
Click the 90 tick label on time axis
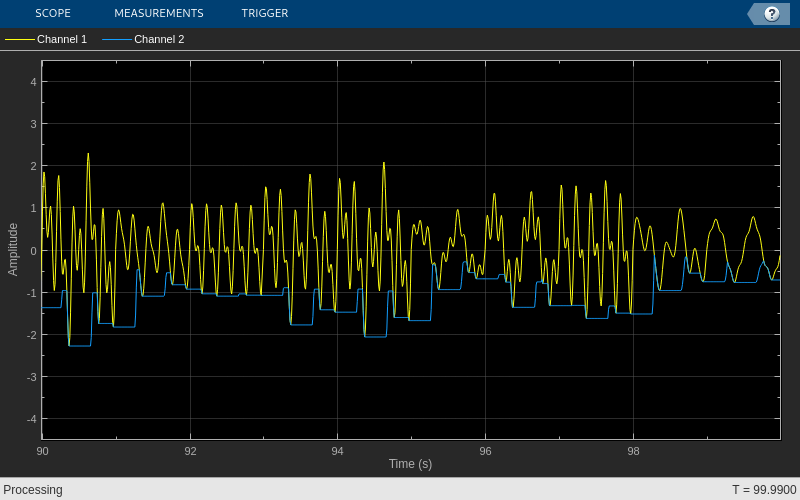[x=42, y=452]
